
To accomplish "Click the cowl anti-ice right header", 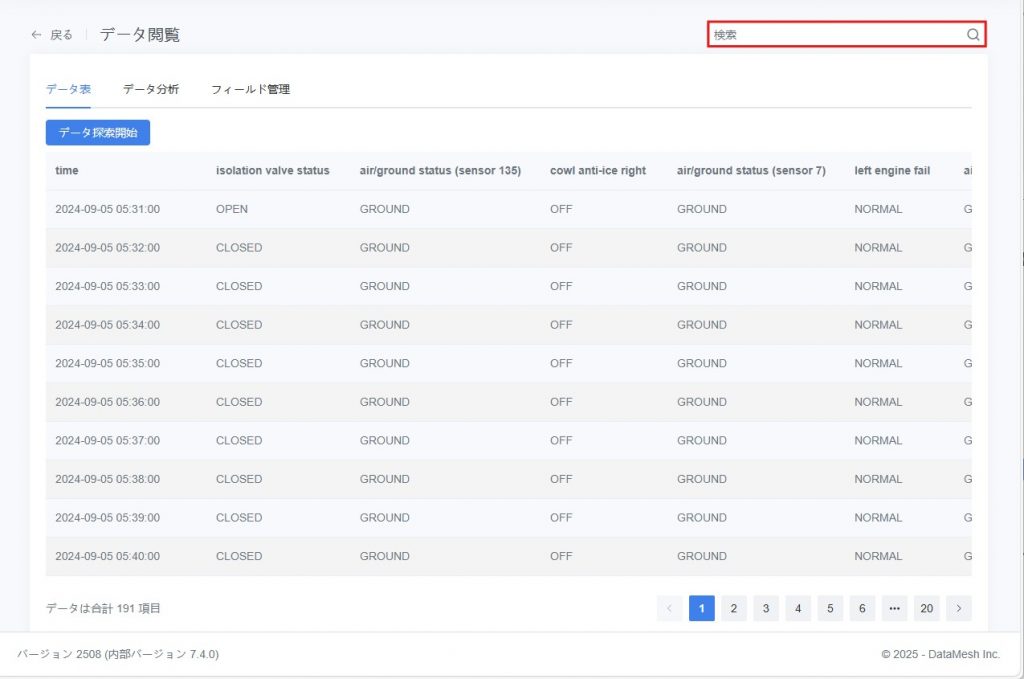I will (x=597, y=170).
